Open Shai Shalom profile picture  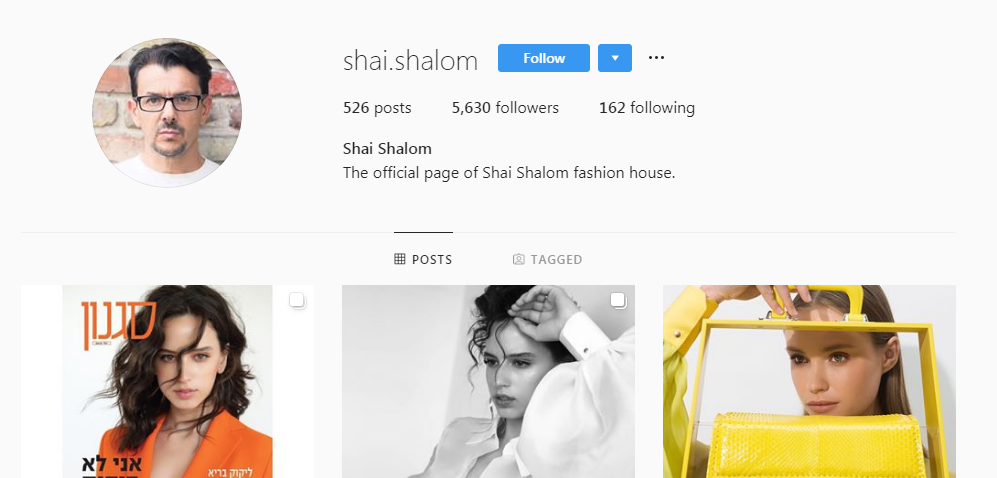point(167,113)
